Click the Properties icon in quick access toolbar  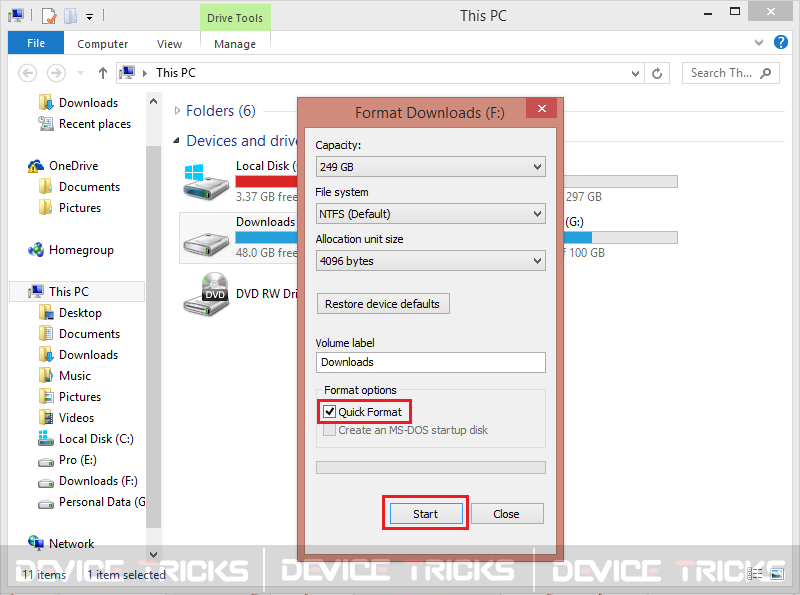pyautogui.click(x=48, y=16)
